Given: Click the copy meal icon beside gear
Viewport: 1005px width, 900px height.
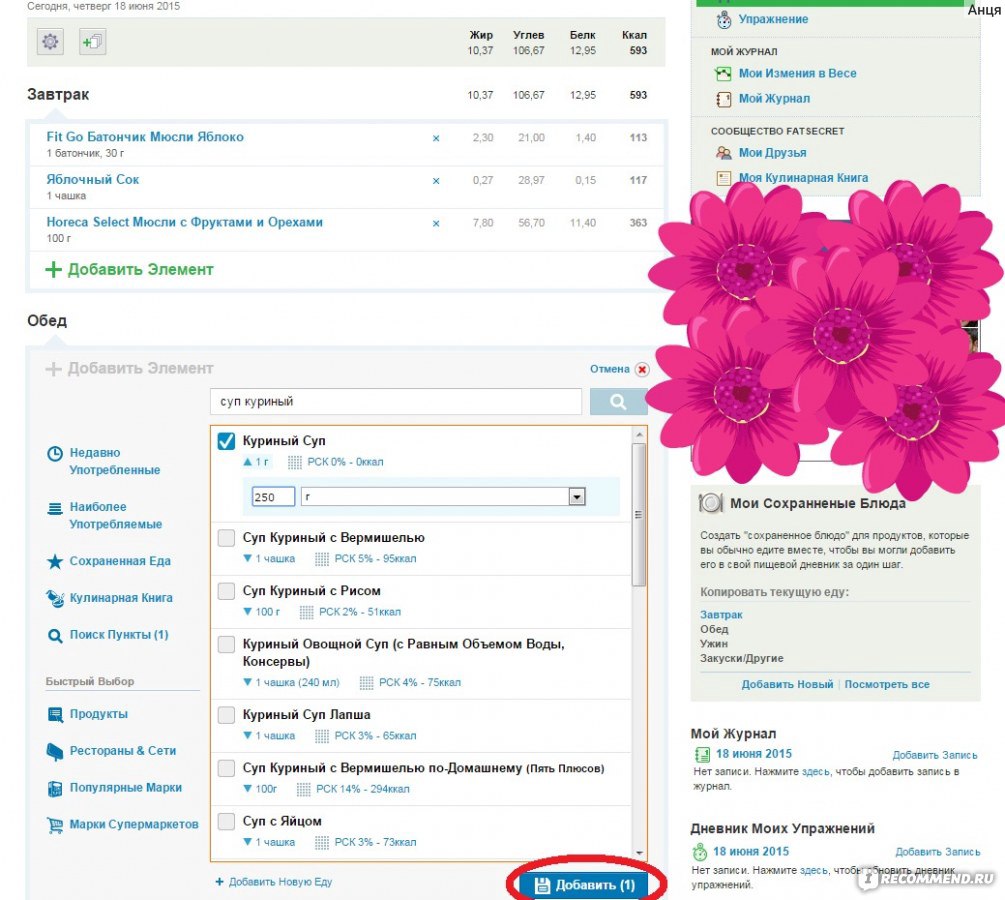Looking at the screenshot, I should tap(92, 42).
